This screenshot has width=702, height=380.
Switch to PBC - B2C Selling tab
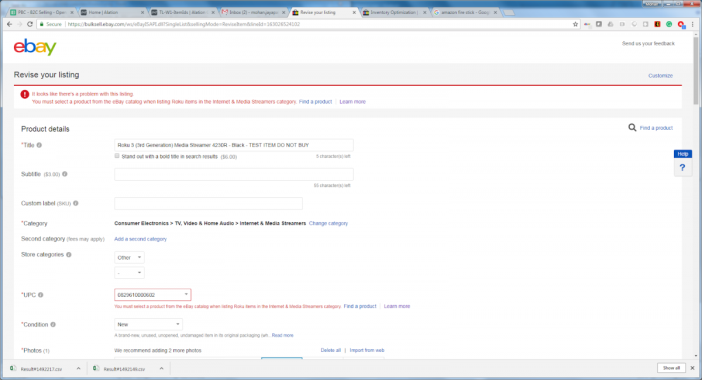point(41,13)
